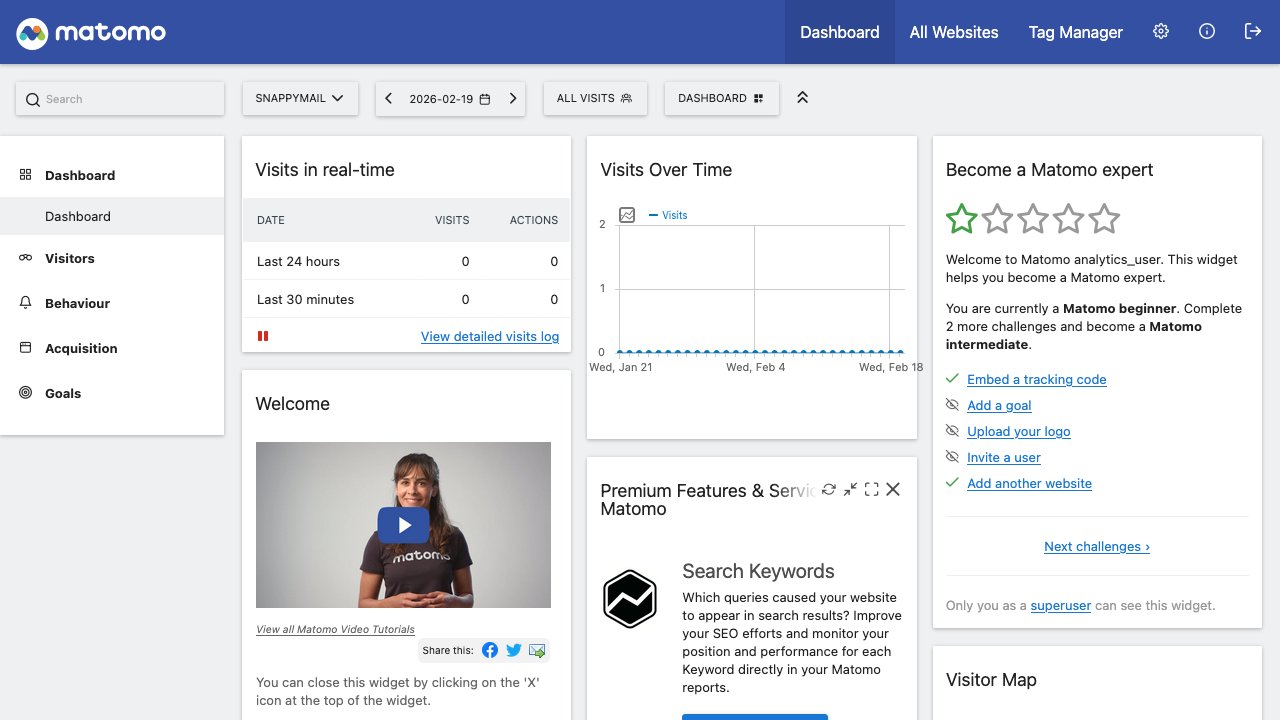Share on Facebook icon

[490, 650]
